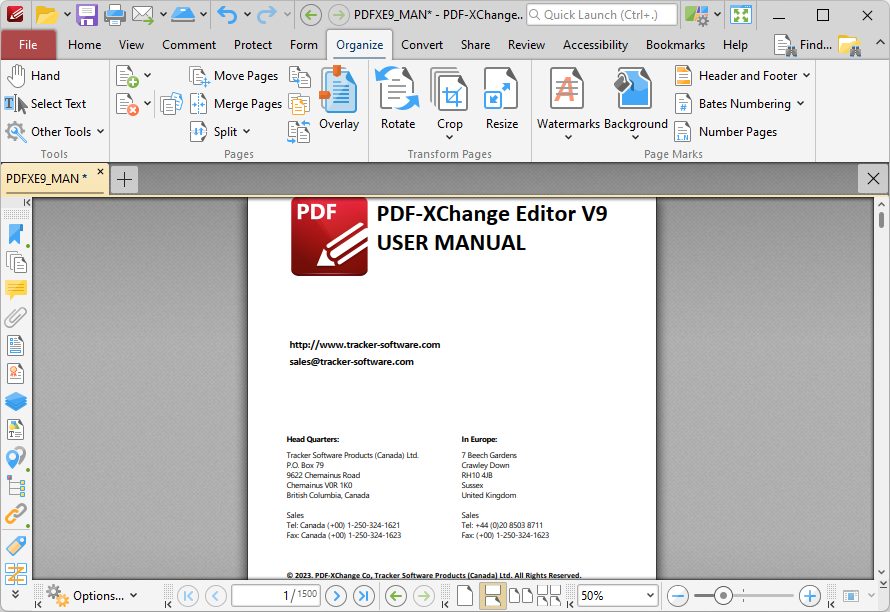Click the Resize pages icon

click(502, 98)
